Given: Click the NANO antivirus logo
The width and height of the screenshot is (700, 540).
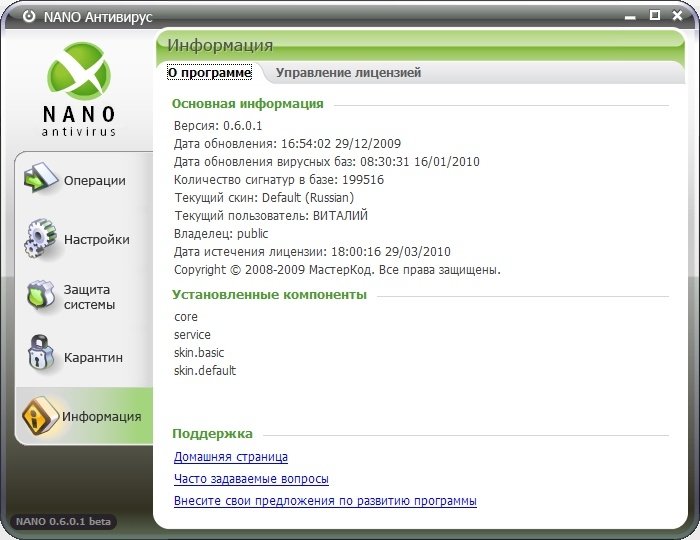Looking at the screenshot, I should (x=79, y=89).
